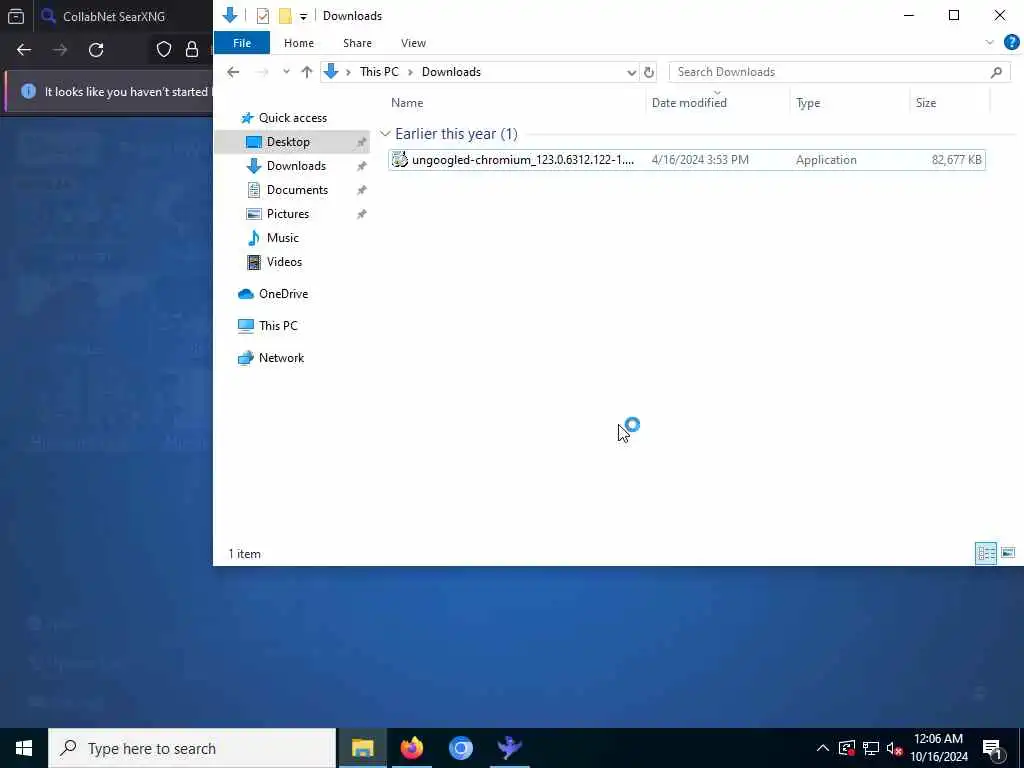Viewport: 1024px width, 768px height.
Task: Open Customize Quick Access Toolbar dropdown
Action: pyautogui.click(x=303, y=16)
